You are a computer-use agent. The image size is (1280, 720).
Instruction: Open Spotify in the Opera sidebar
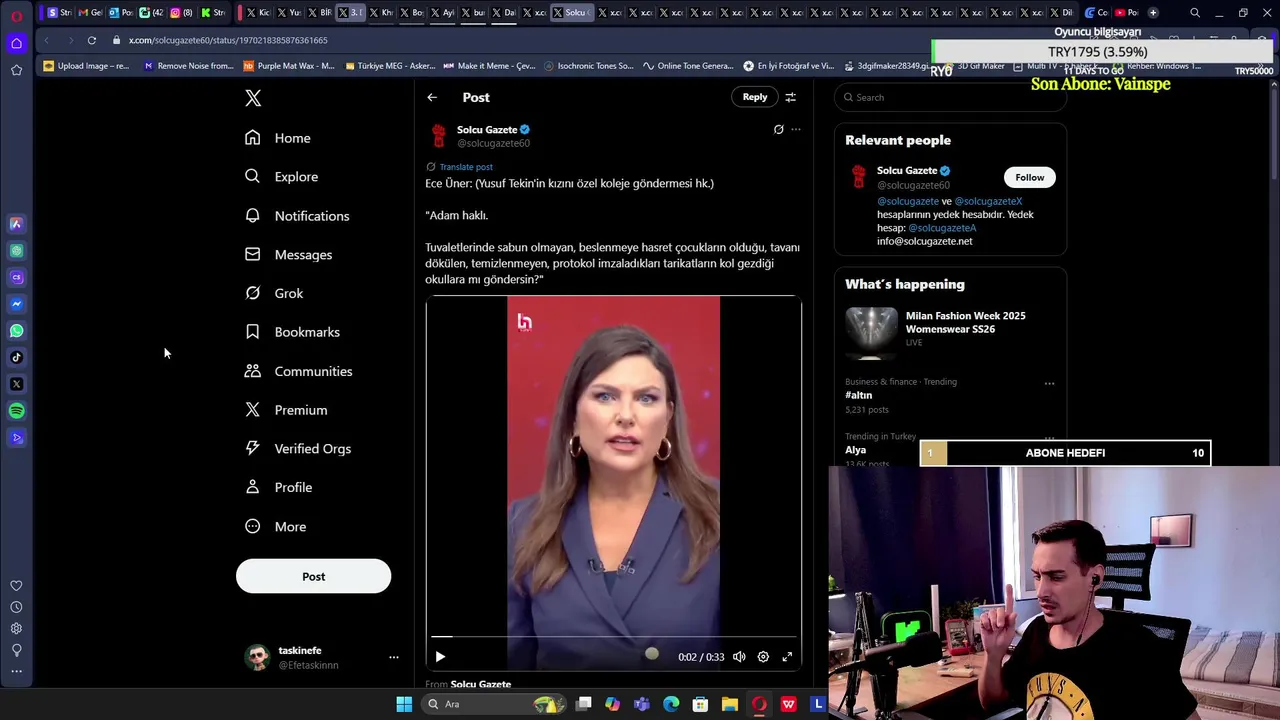click(16, 411)
